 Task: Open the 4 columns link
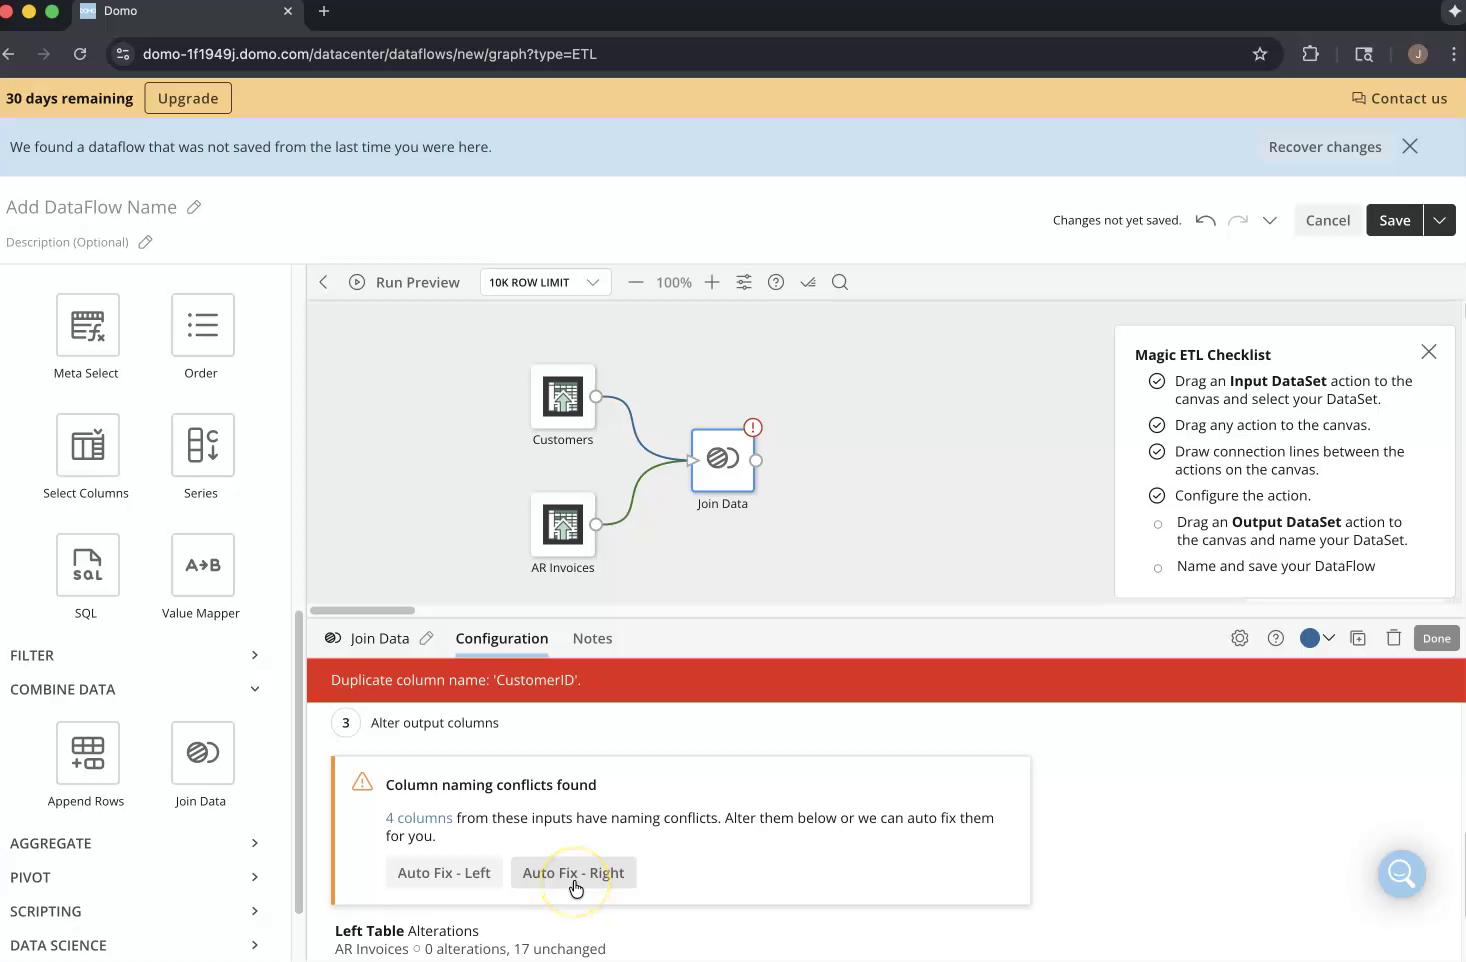coord(419,818)
